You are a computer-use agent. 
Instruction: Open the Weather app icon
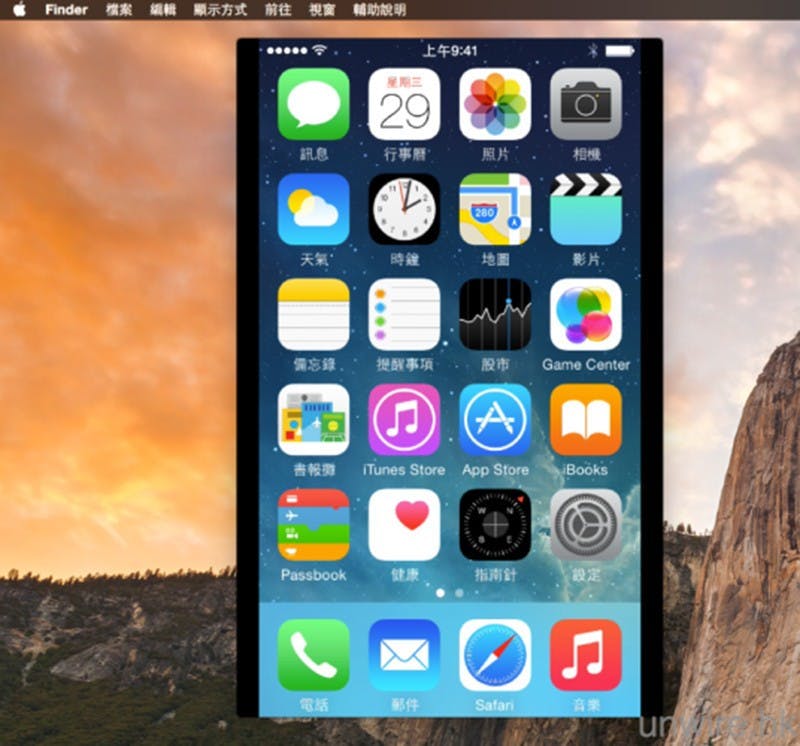coord(313,209)
